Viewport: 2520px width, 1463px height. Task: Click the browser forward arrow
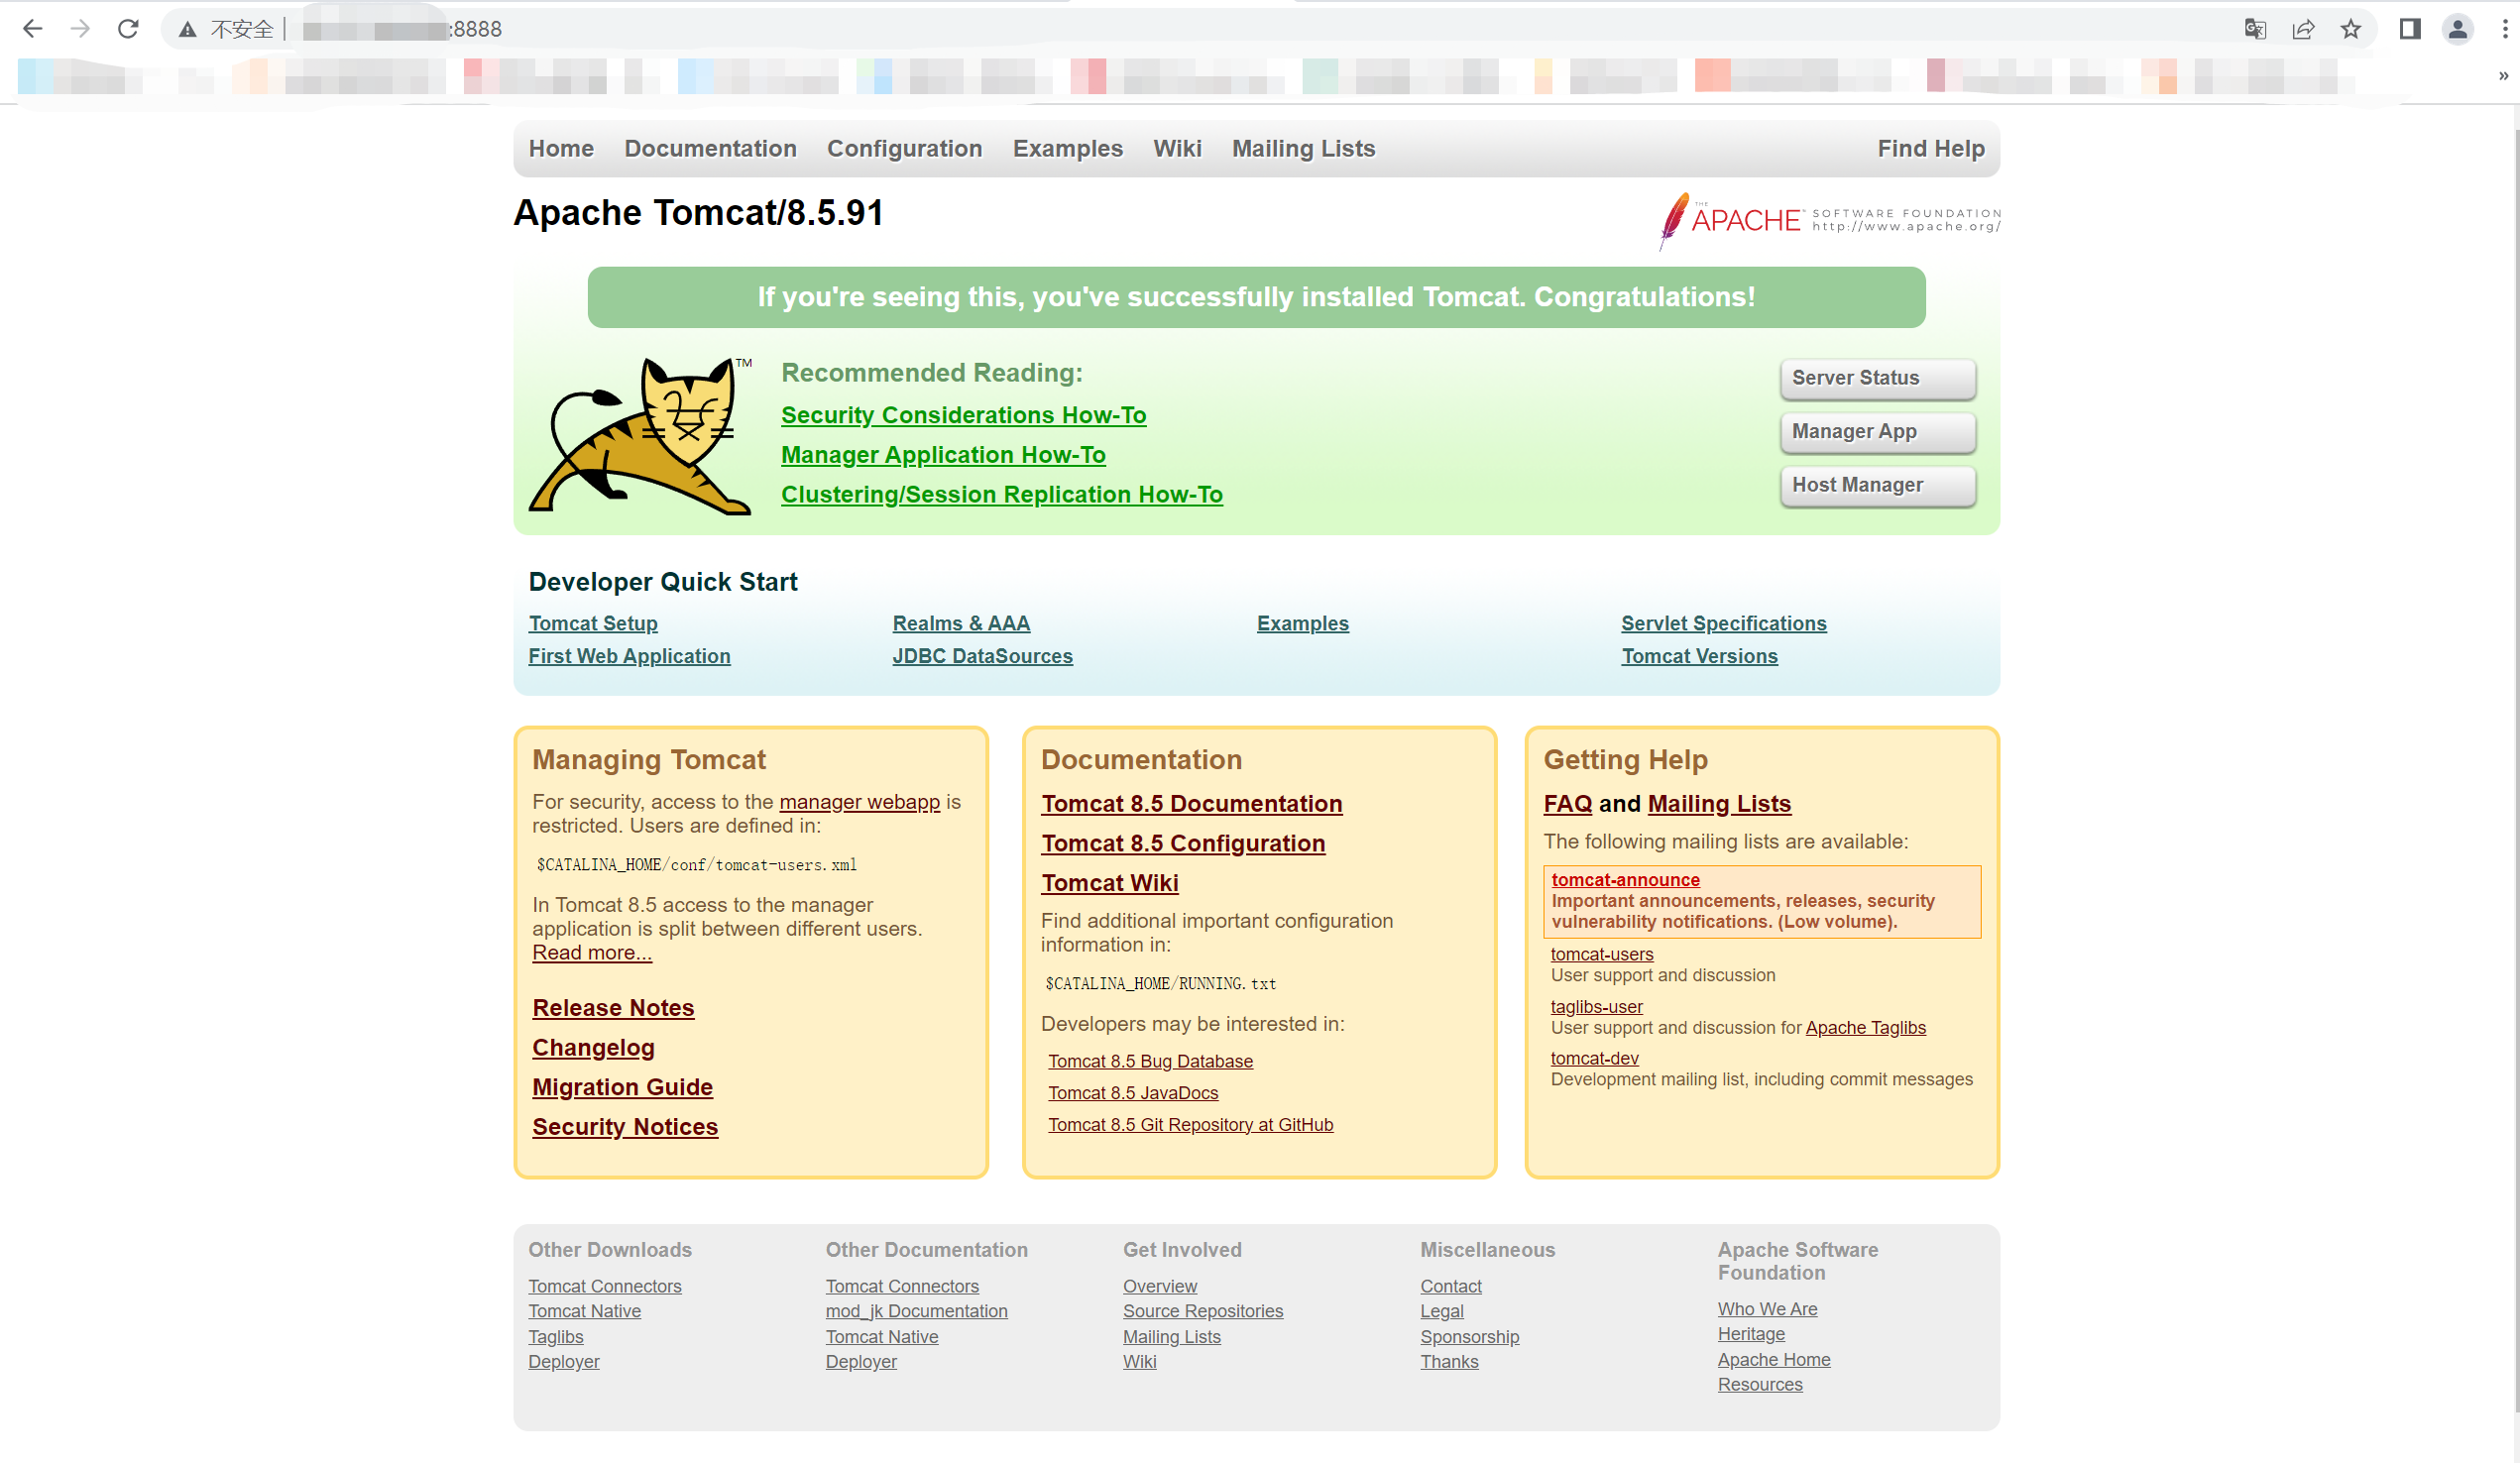point(80,29)
